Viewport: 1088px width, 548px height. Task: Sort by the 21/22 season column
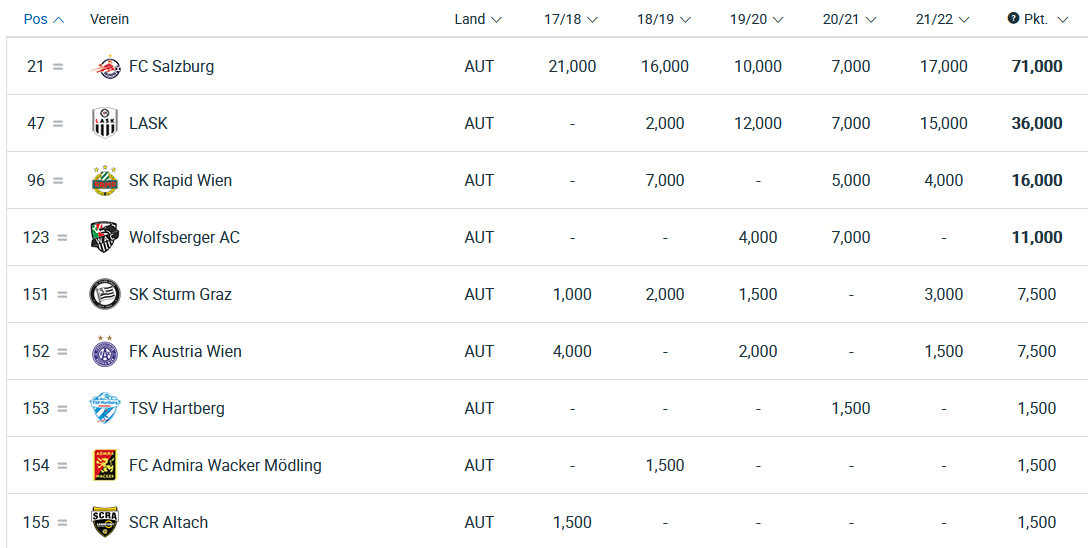942,19
